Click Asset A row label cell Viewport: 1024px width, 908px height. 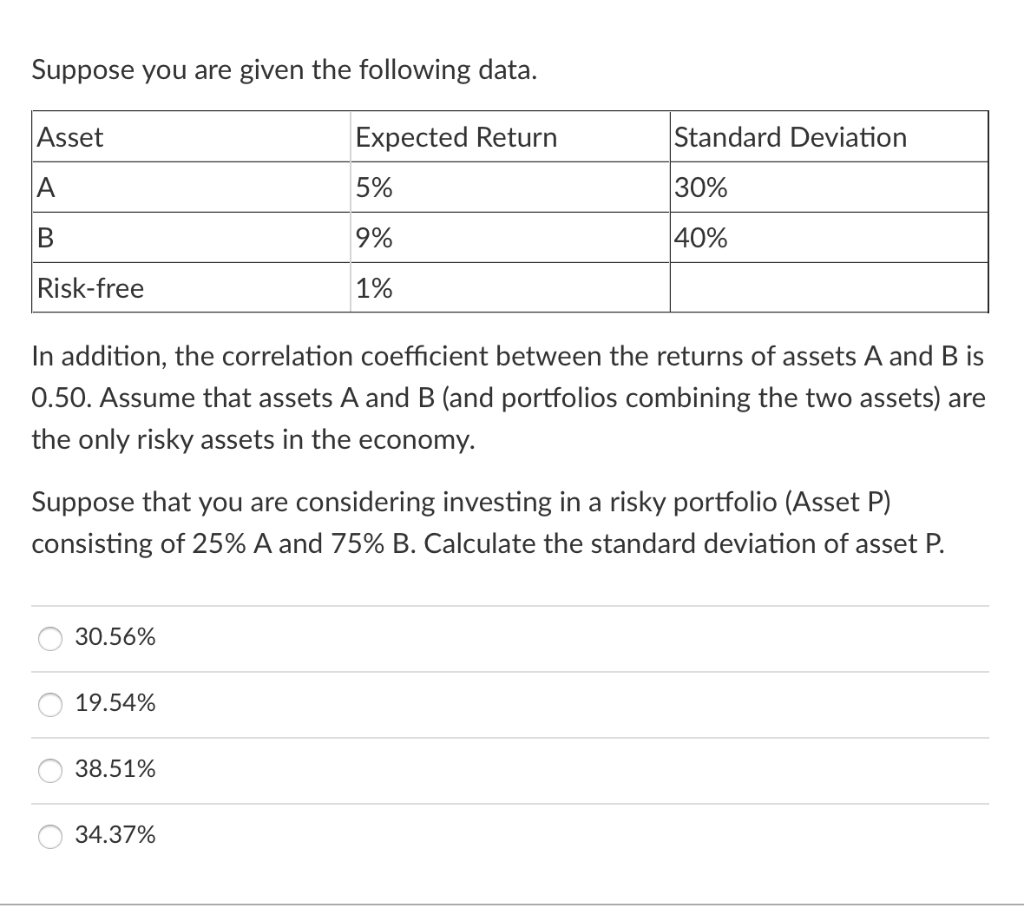(44, 187)
